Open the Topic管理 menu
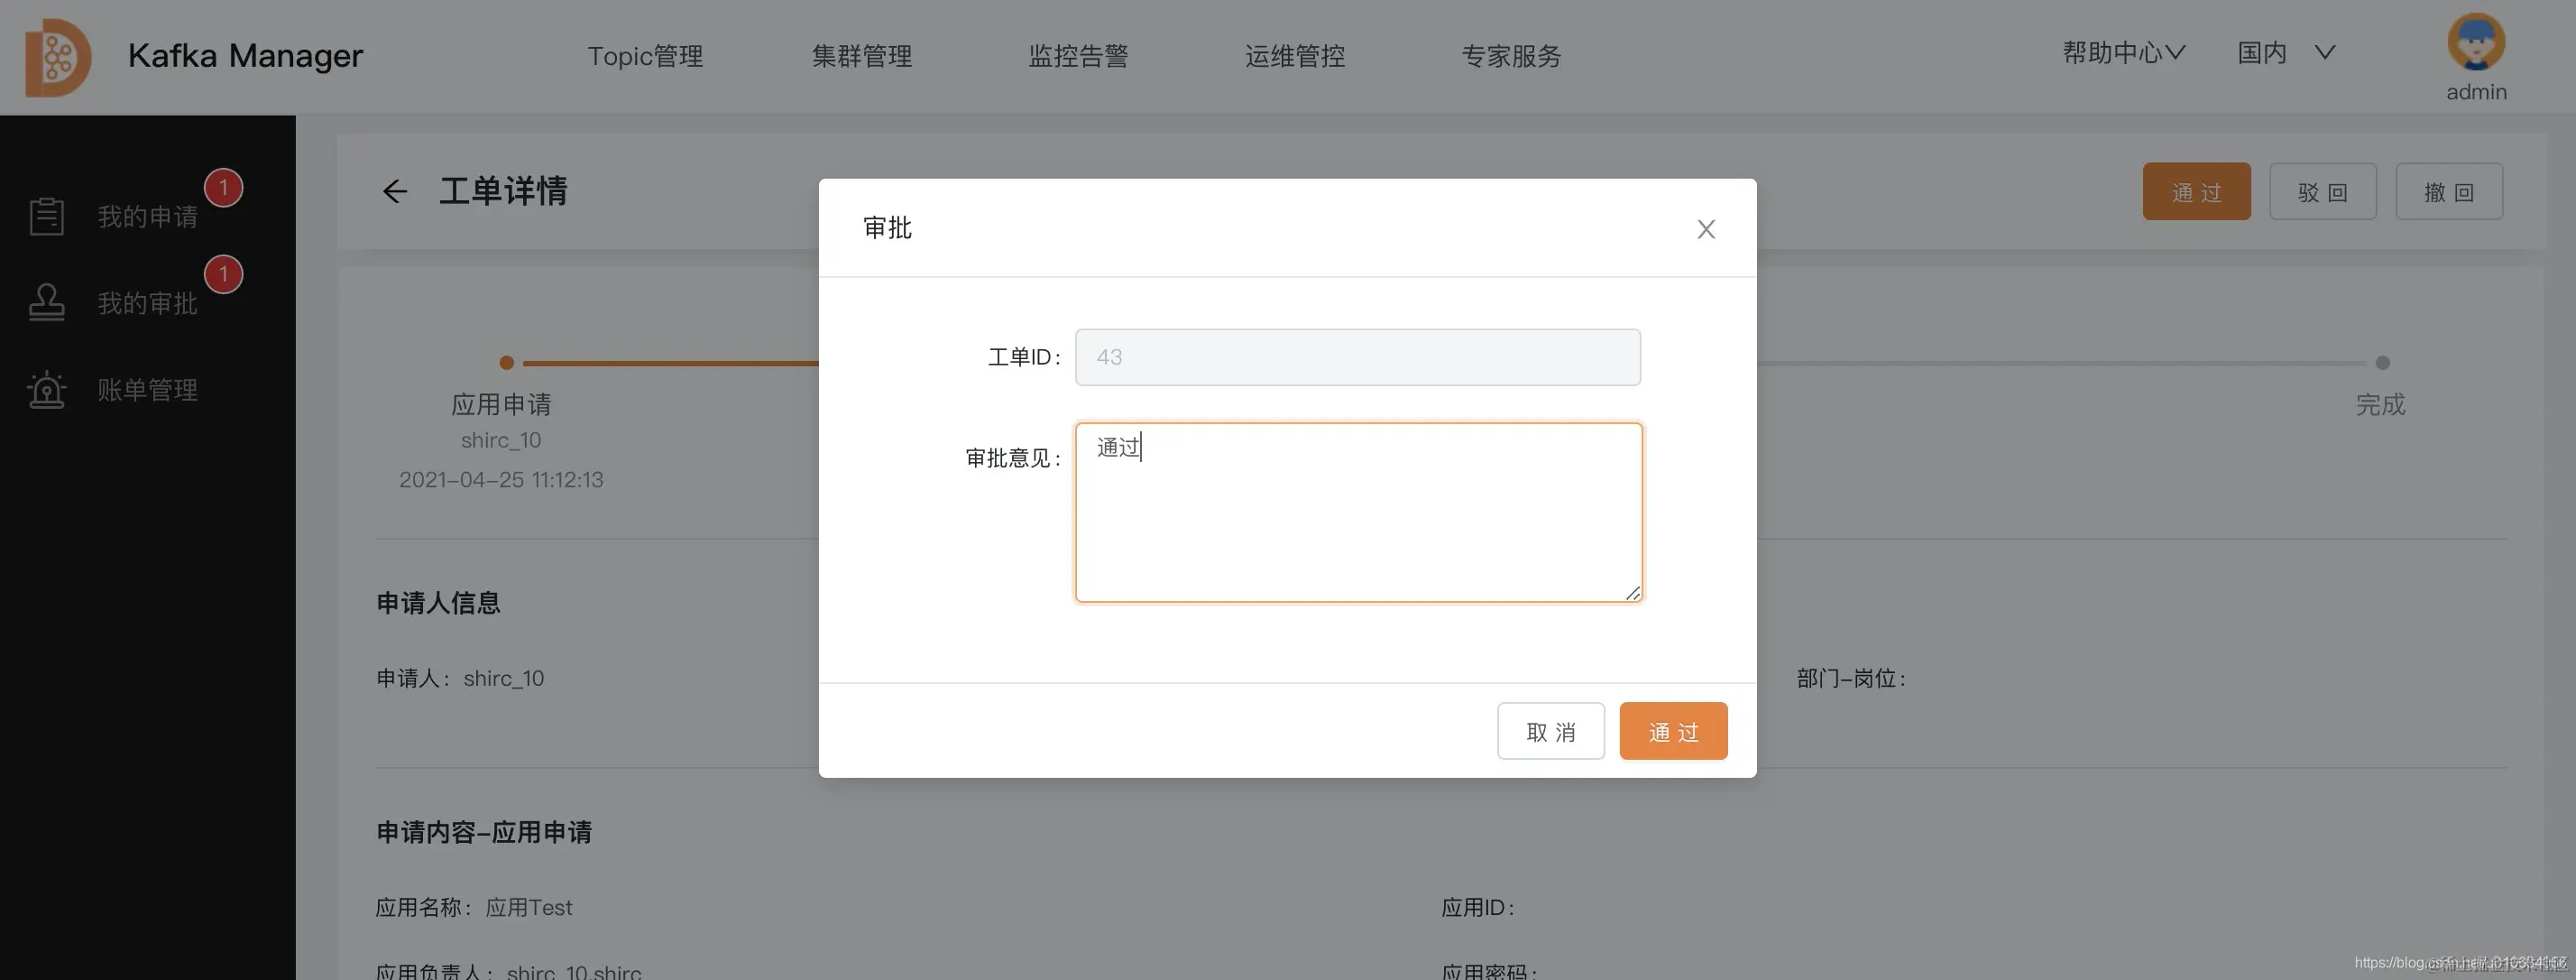Image resolution: width=2576 pixels, height=980 pixels. coord(645,56)
